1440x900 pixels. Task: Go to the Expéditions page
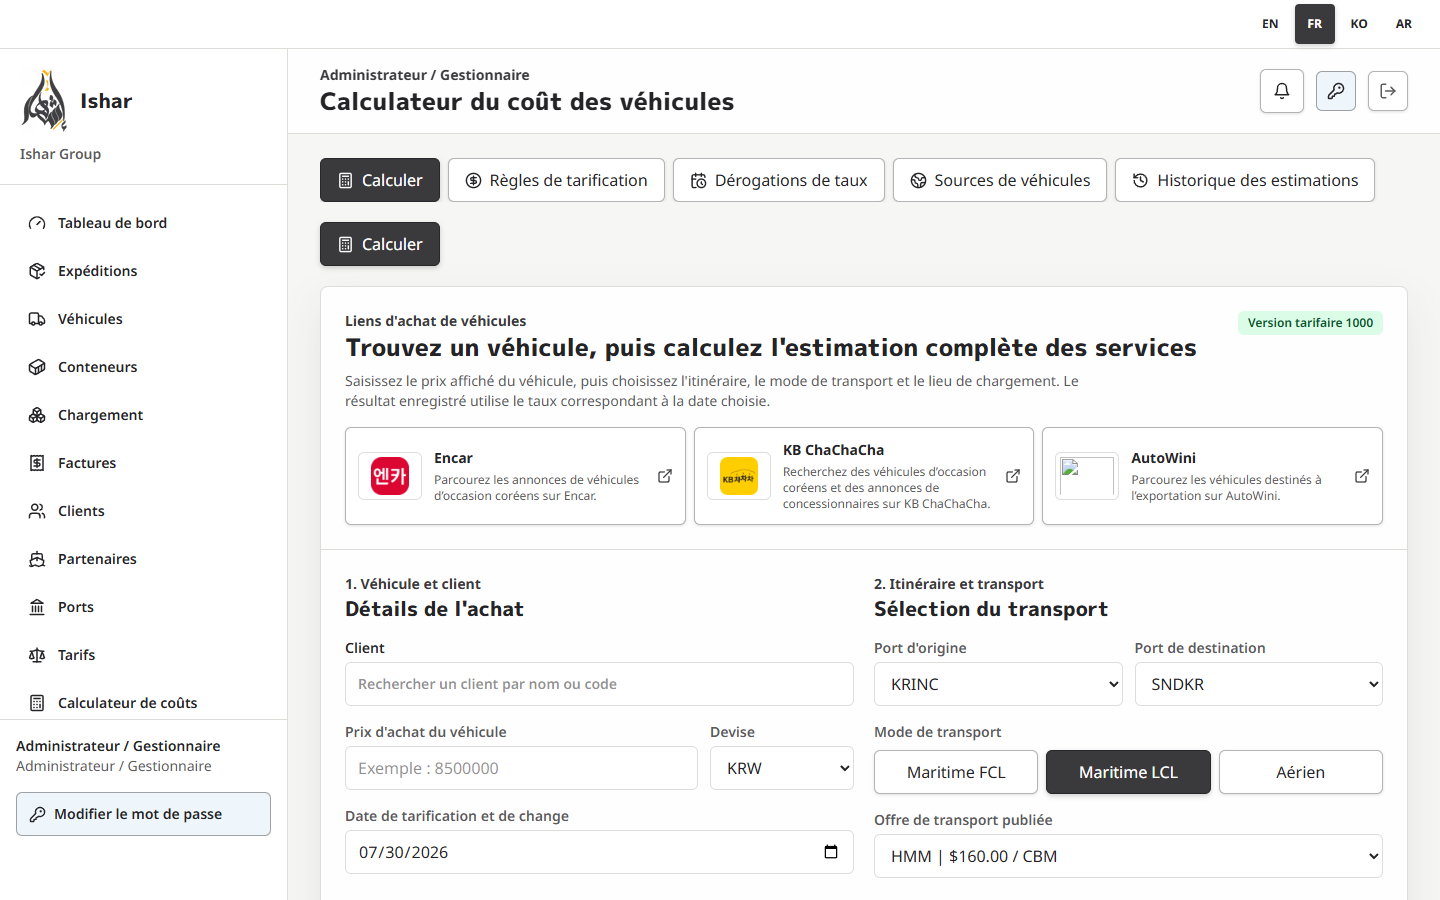point(143,271)
